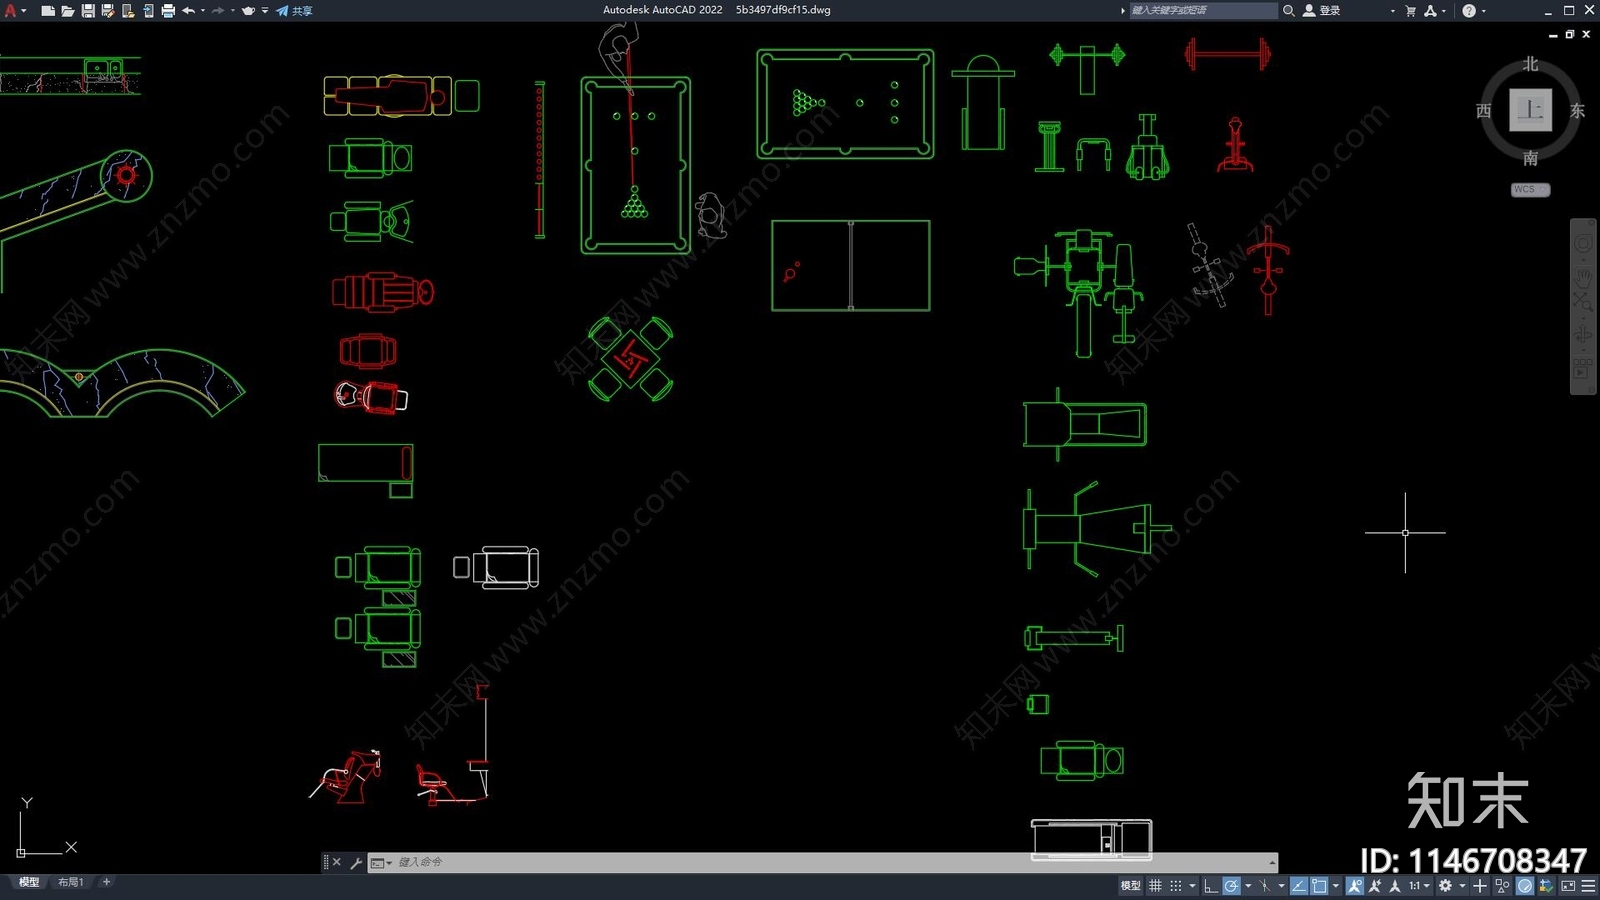Click the search magnifier icon
This screenshot has height=900, width=1600.
click(1289, 10)
